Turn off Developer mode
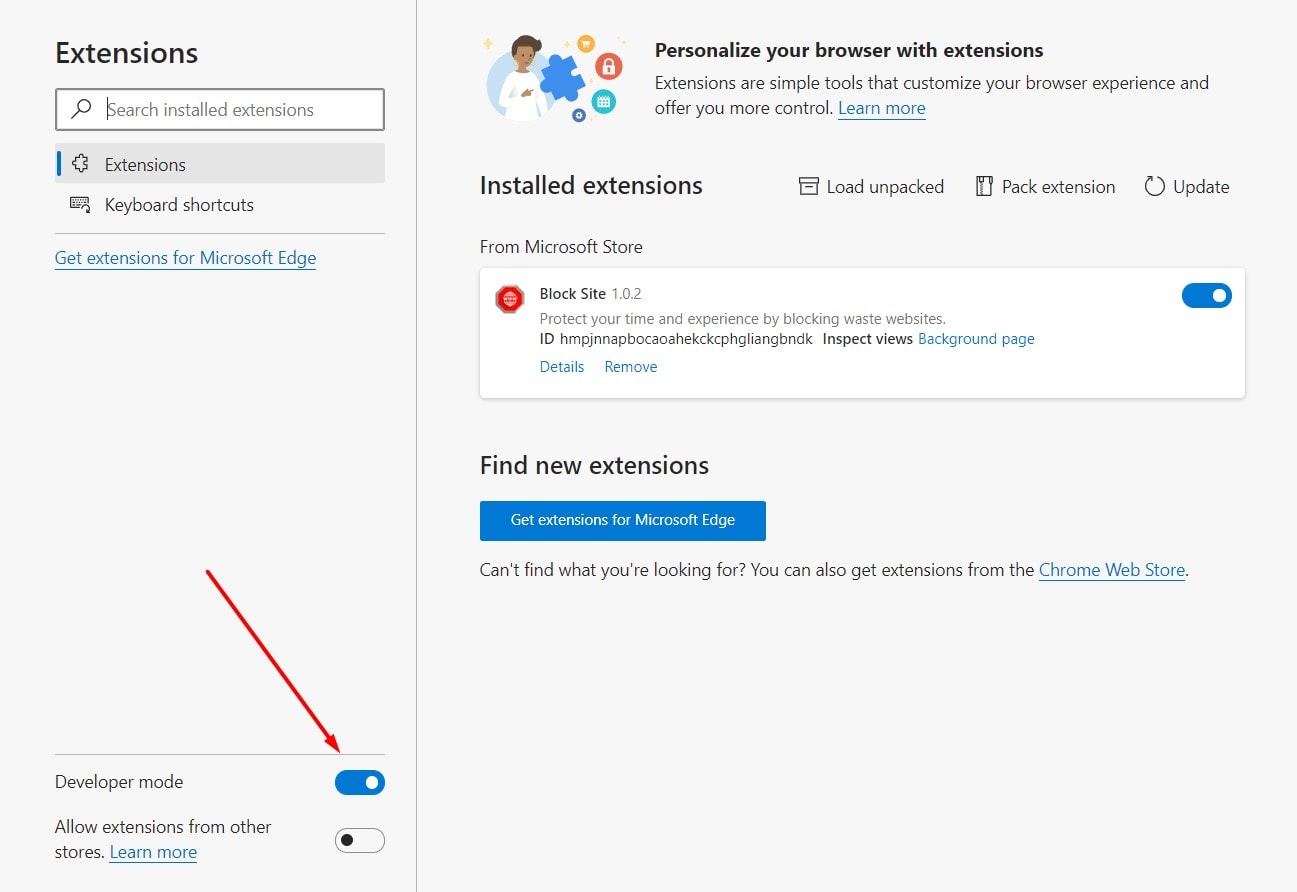1297x892 pixels. (x=360, y=782)
